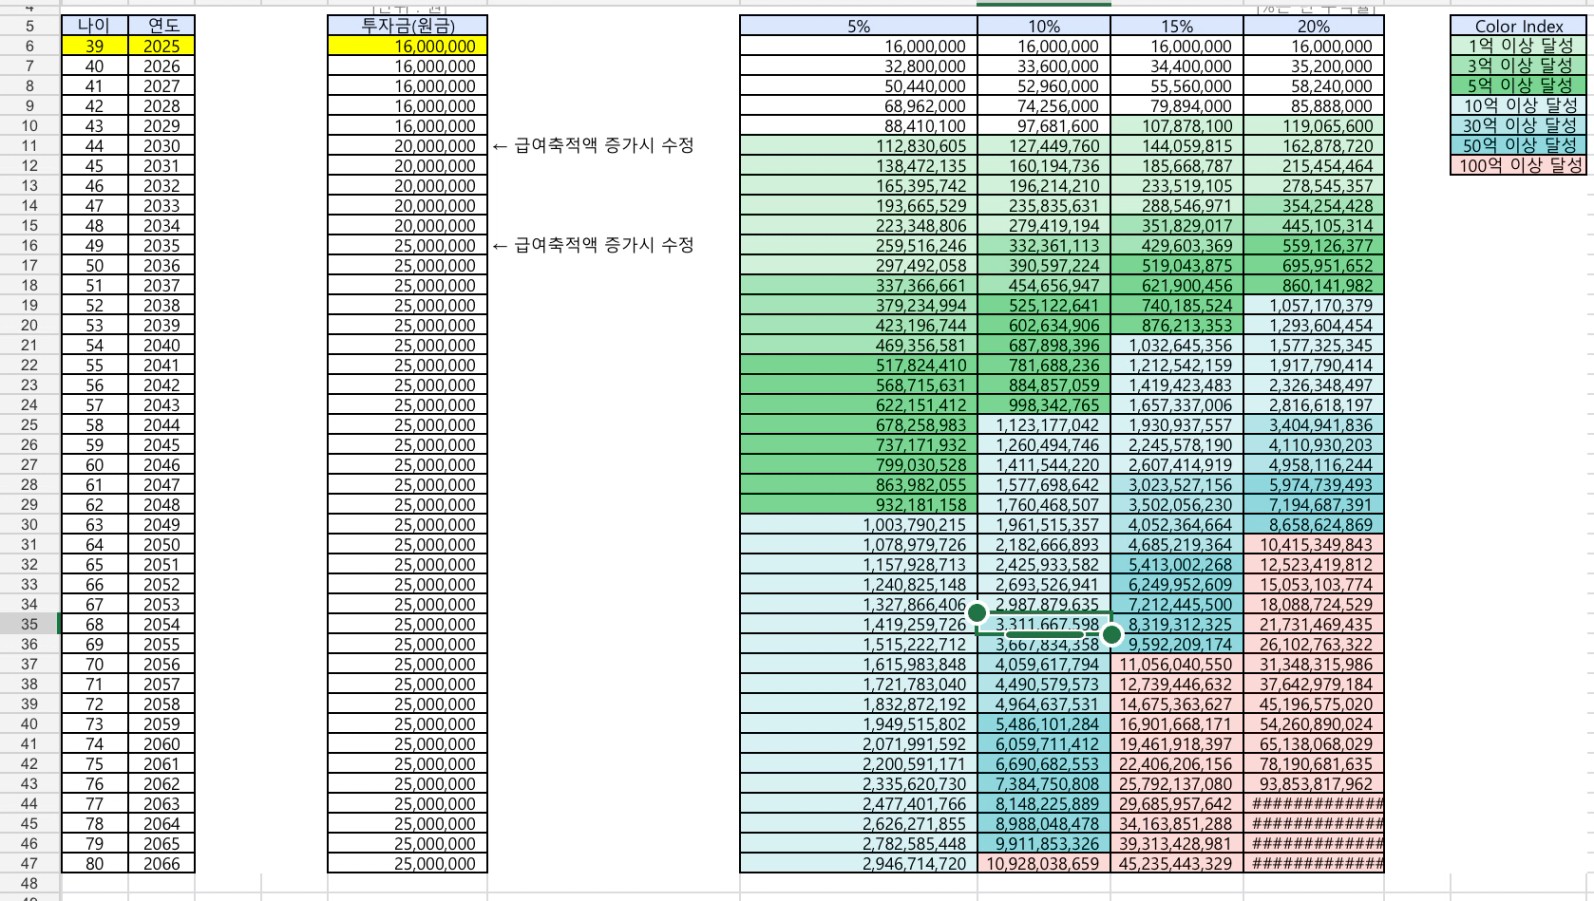The image size is (1594, 901).
Task: Select cell 119,065,600 in 20% column
Action: (1313, 126)
